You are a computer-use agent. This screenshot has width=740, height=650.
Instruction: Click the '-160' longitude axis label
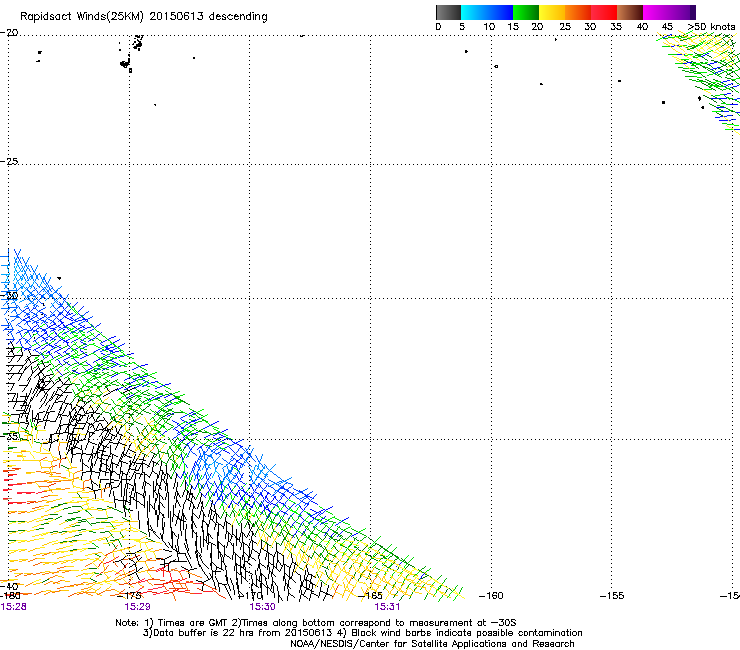(x=491, y=596)
